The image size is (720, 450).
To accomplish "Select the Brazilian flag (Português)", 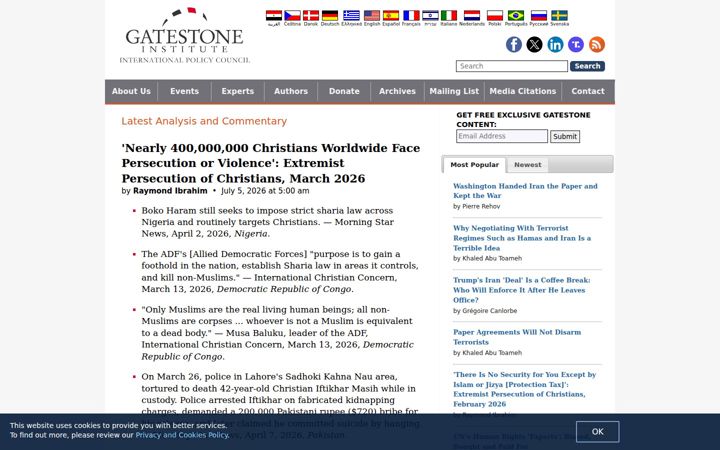I will [516, 16].
